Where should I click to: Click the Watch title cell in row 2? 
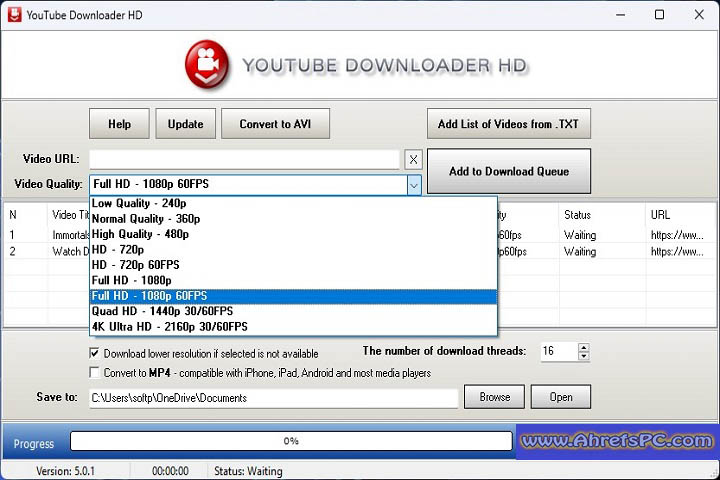(71, 252)
